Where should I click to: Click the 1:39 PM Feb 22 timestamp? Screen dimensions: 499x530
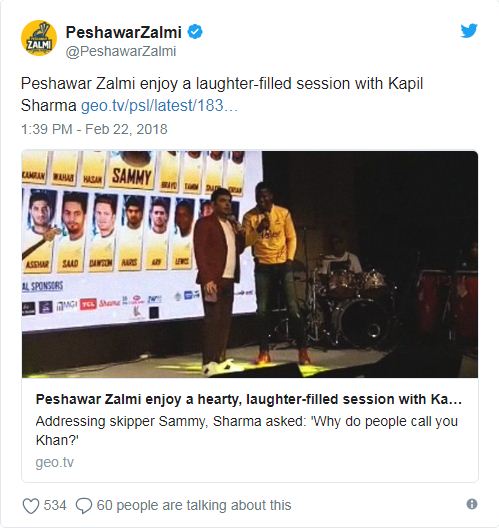[x=94, y=129]
